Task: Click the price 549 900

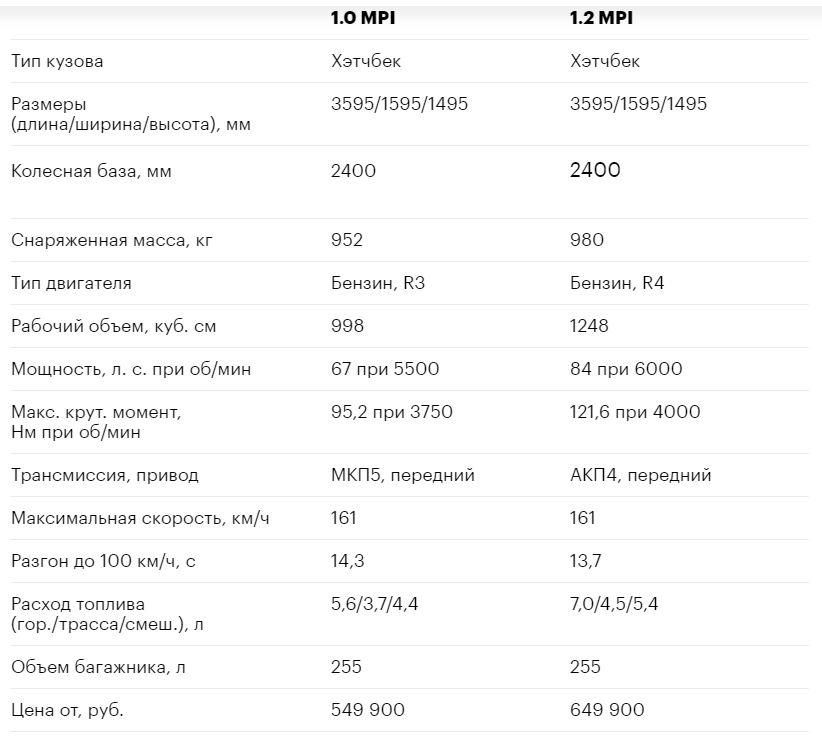Action: tap(368, 710)
